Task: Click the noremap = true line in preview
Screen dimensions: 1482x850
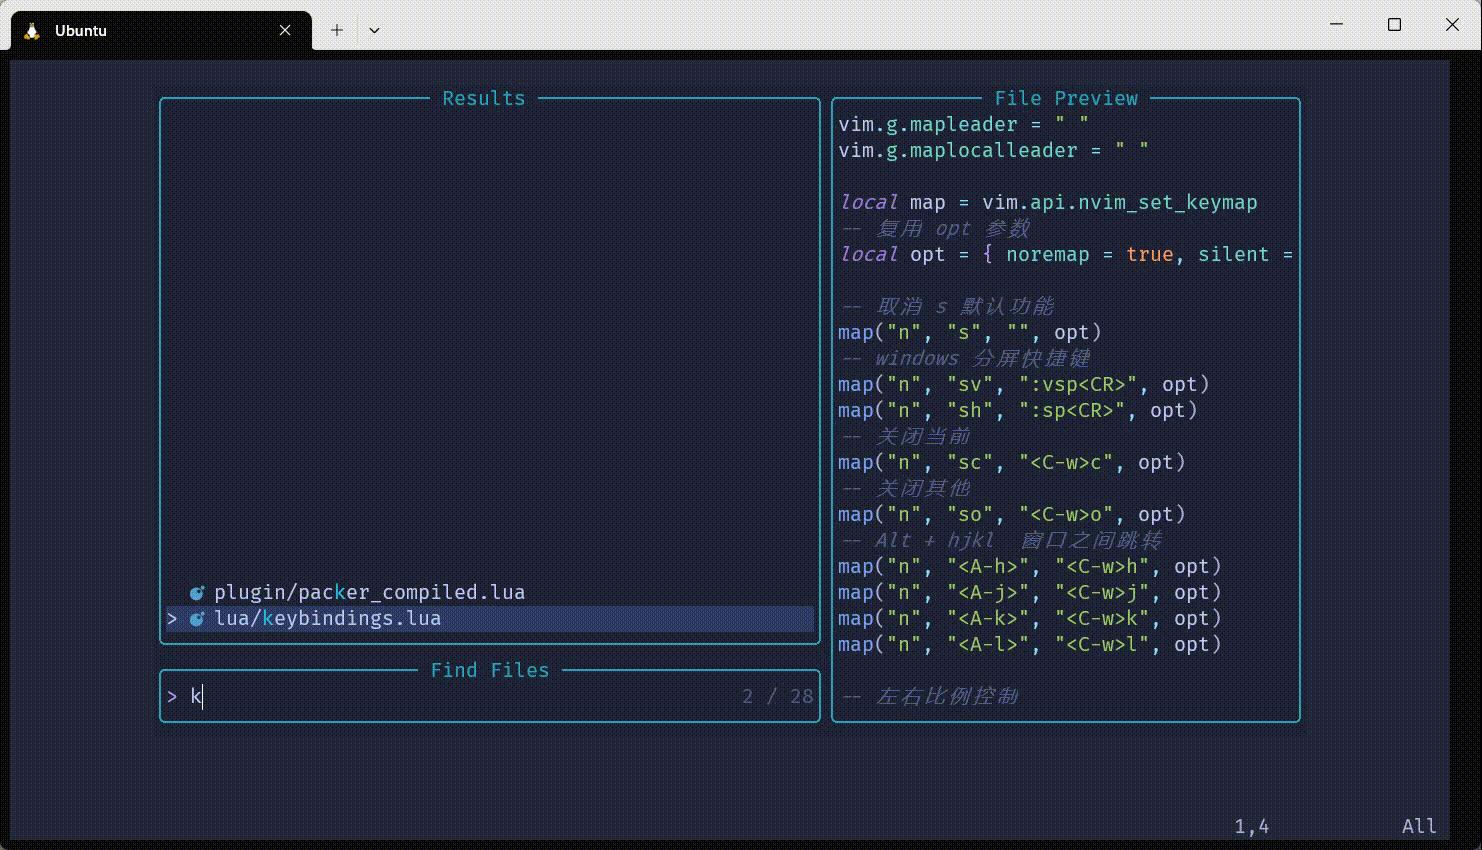Action: tap(1066, 254)
